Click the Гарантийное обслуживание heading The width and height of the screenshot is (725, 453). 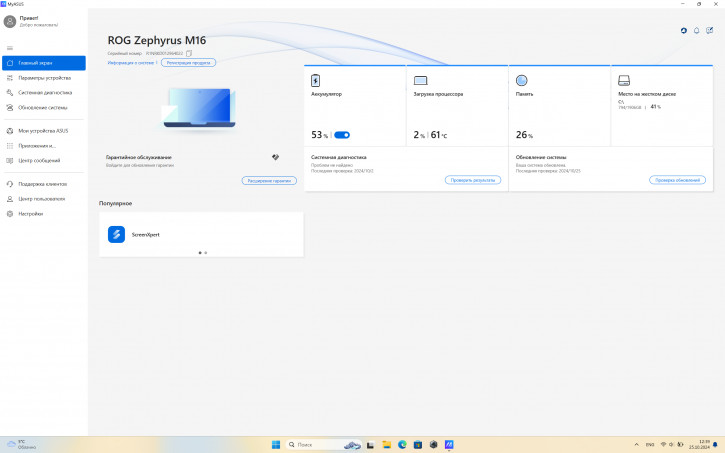click(139, 157)
